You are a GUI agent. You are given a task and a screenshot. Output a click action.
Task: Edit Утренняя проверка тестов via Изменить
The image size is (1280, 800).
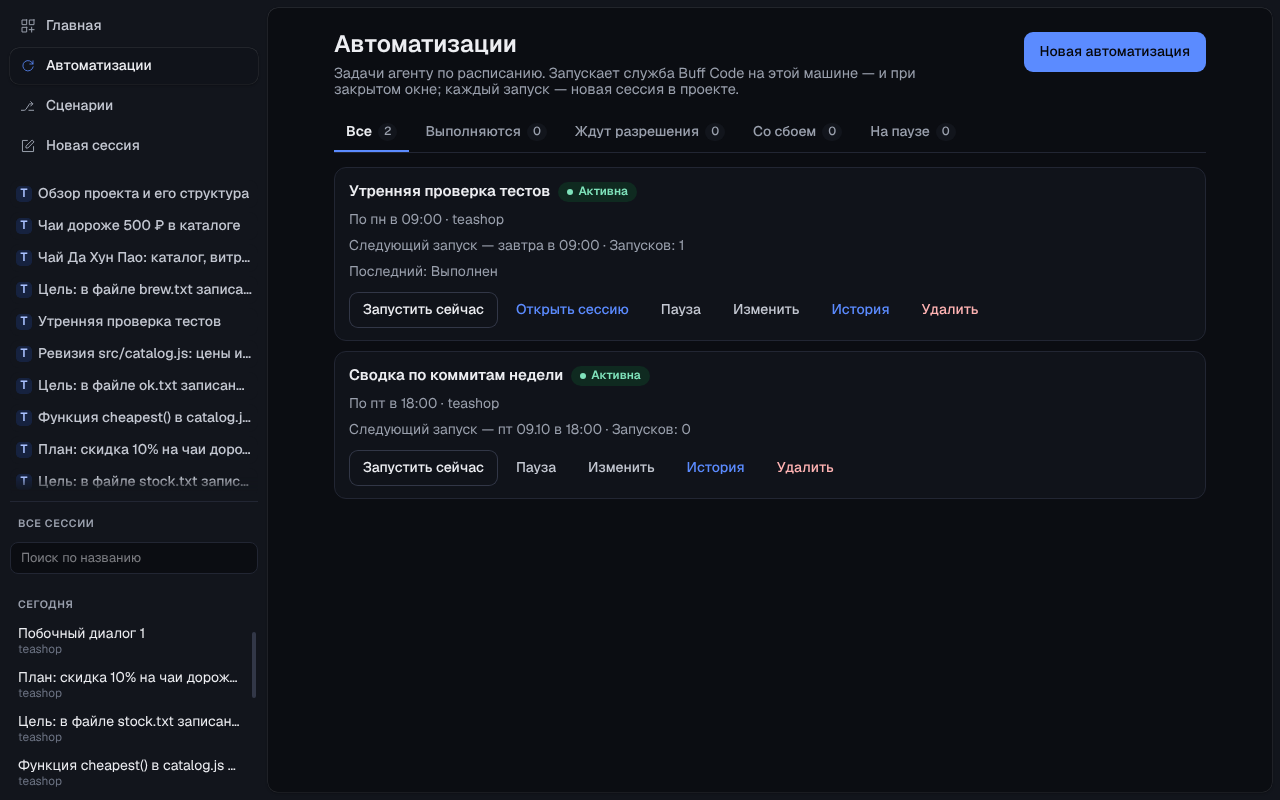coord(766,310)
